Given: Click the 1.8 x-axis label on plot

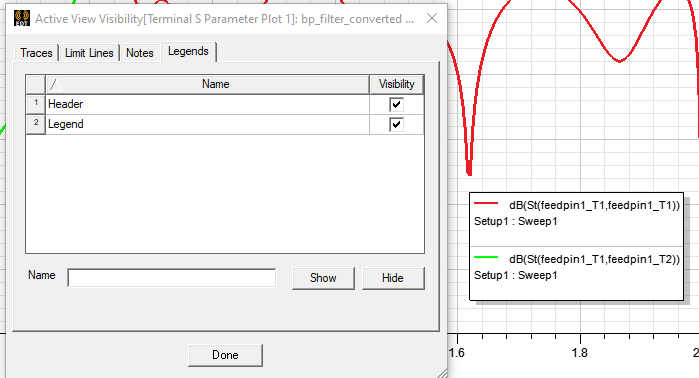Looking at the screenshot, I should pyautogui.click(x=580, y=353).
